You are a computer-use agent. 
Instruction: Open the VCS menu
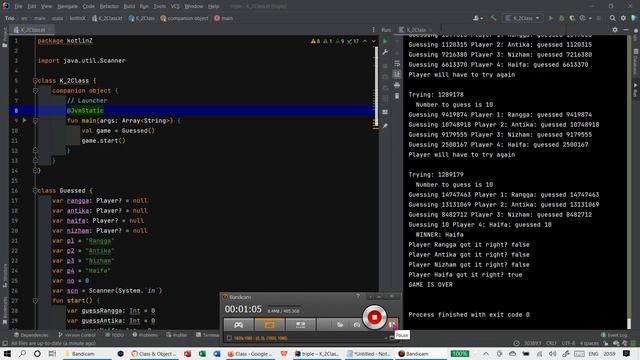(x=175, y=7)
